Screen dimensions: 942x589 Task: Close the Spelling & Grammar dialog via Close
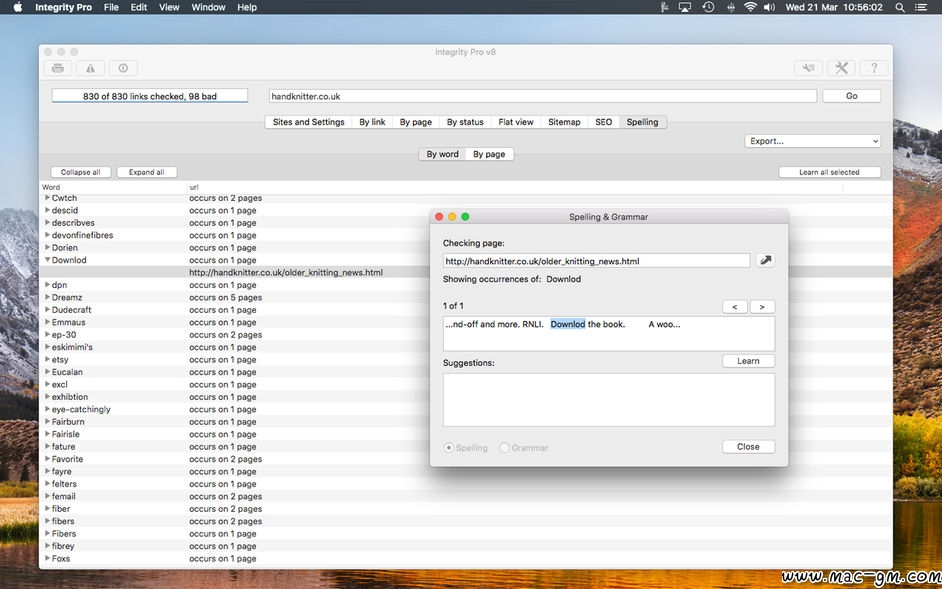click(749, 447)
